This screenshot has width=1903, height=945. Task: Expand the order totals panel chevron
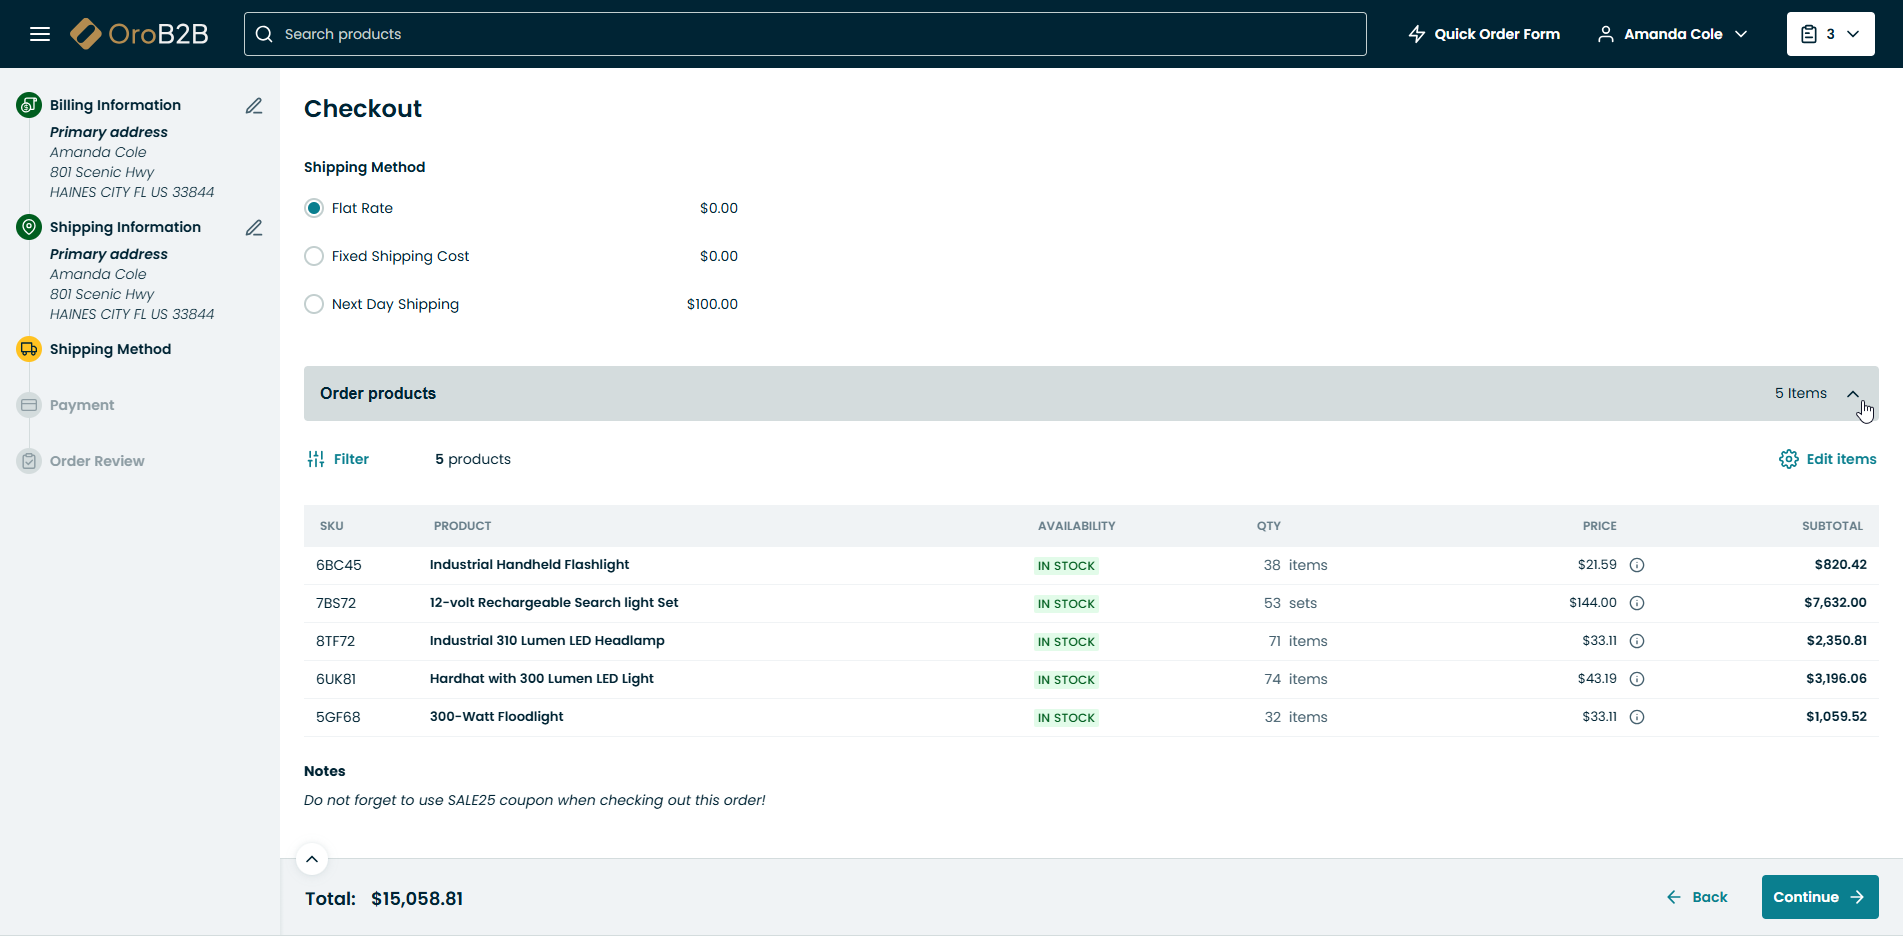(x=312, y=859)
